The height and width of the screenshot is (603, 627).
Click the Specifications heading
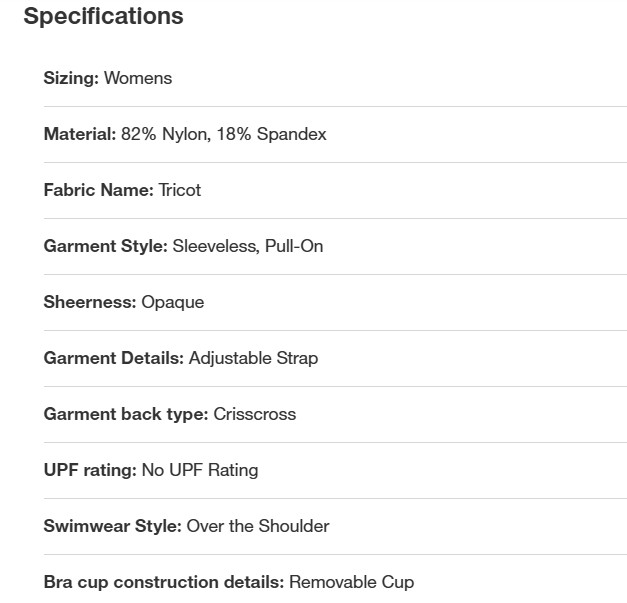pyautogui.click(x=103, y=17)
